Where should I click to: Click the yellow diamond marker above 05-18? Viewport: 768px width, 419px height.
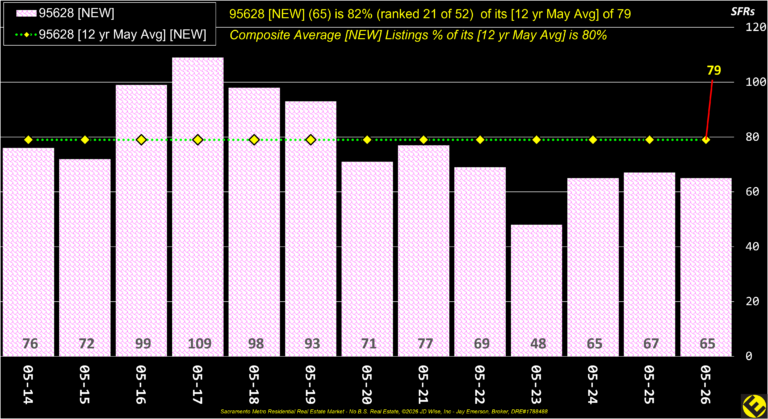pyautogui.click(x=254, y=140)
